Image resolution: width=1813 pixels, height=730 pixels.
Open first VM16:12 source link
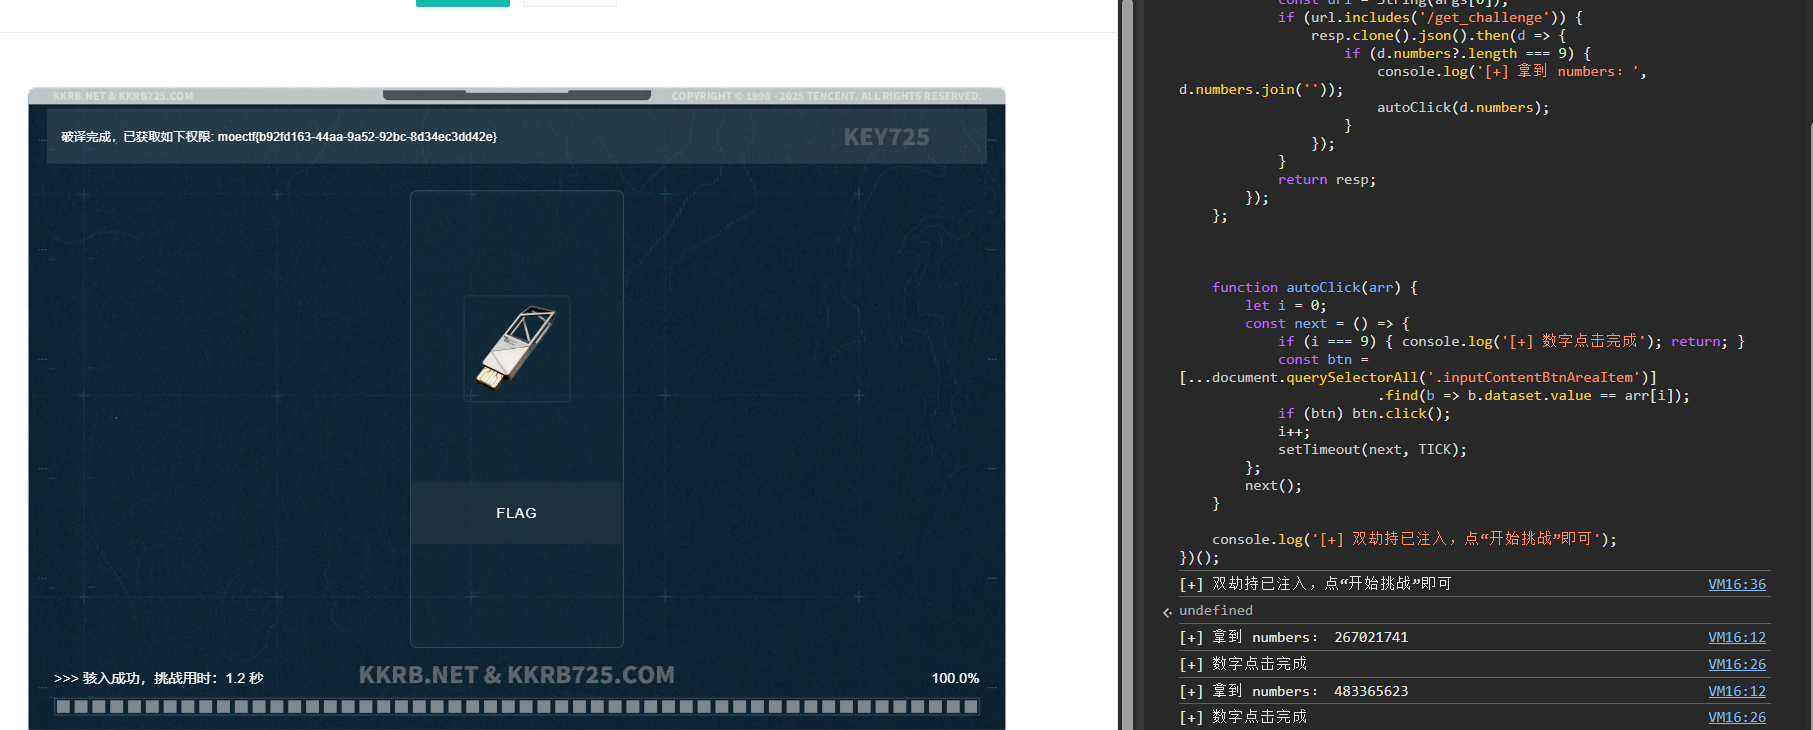1736,637
